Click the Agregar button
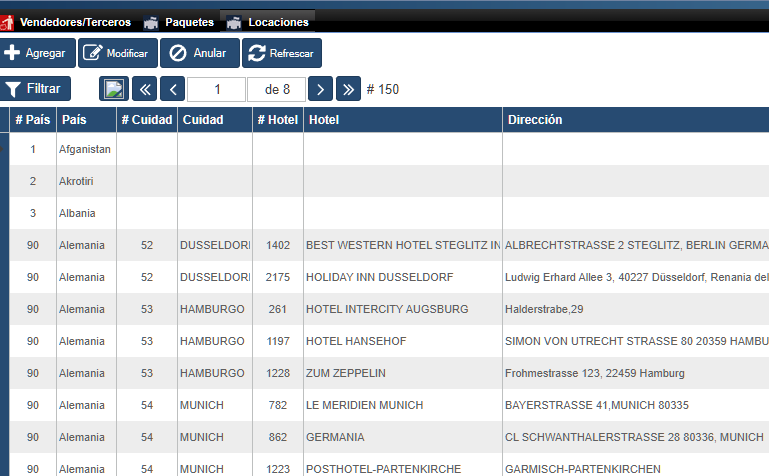Image resolution: width=769 pixels, height=476 pixels. pos(36,53)
